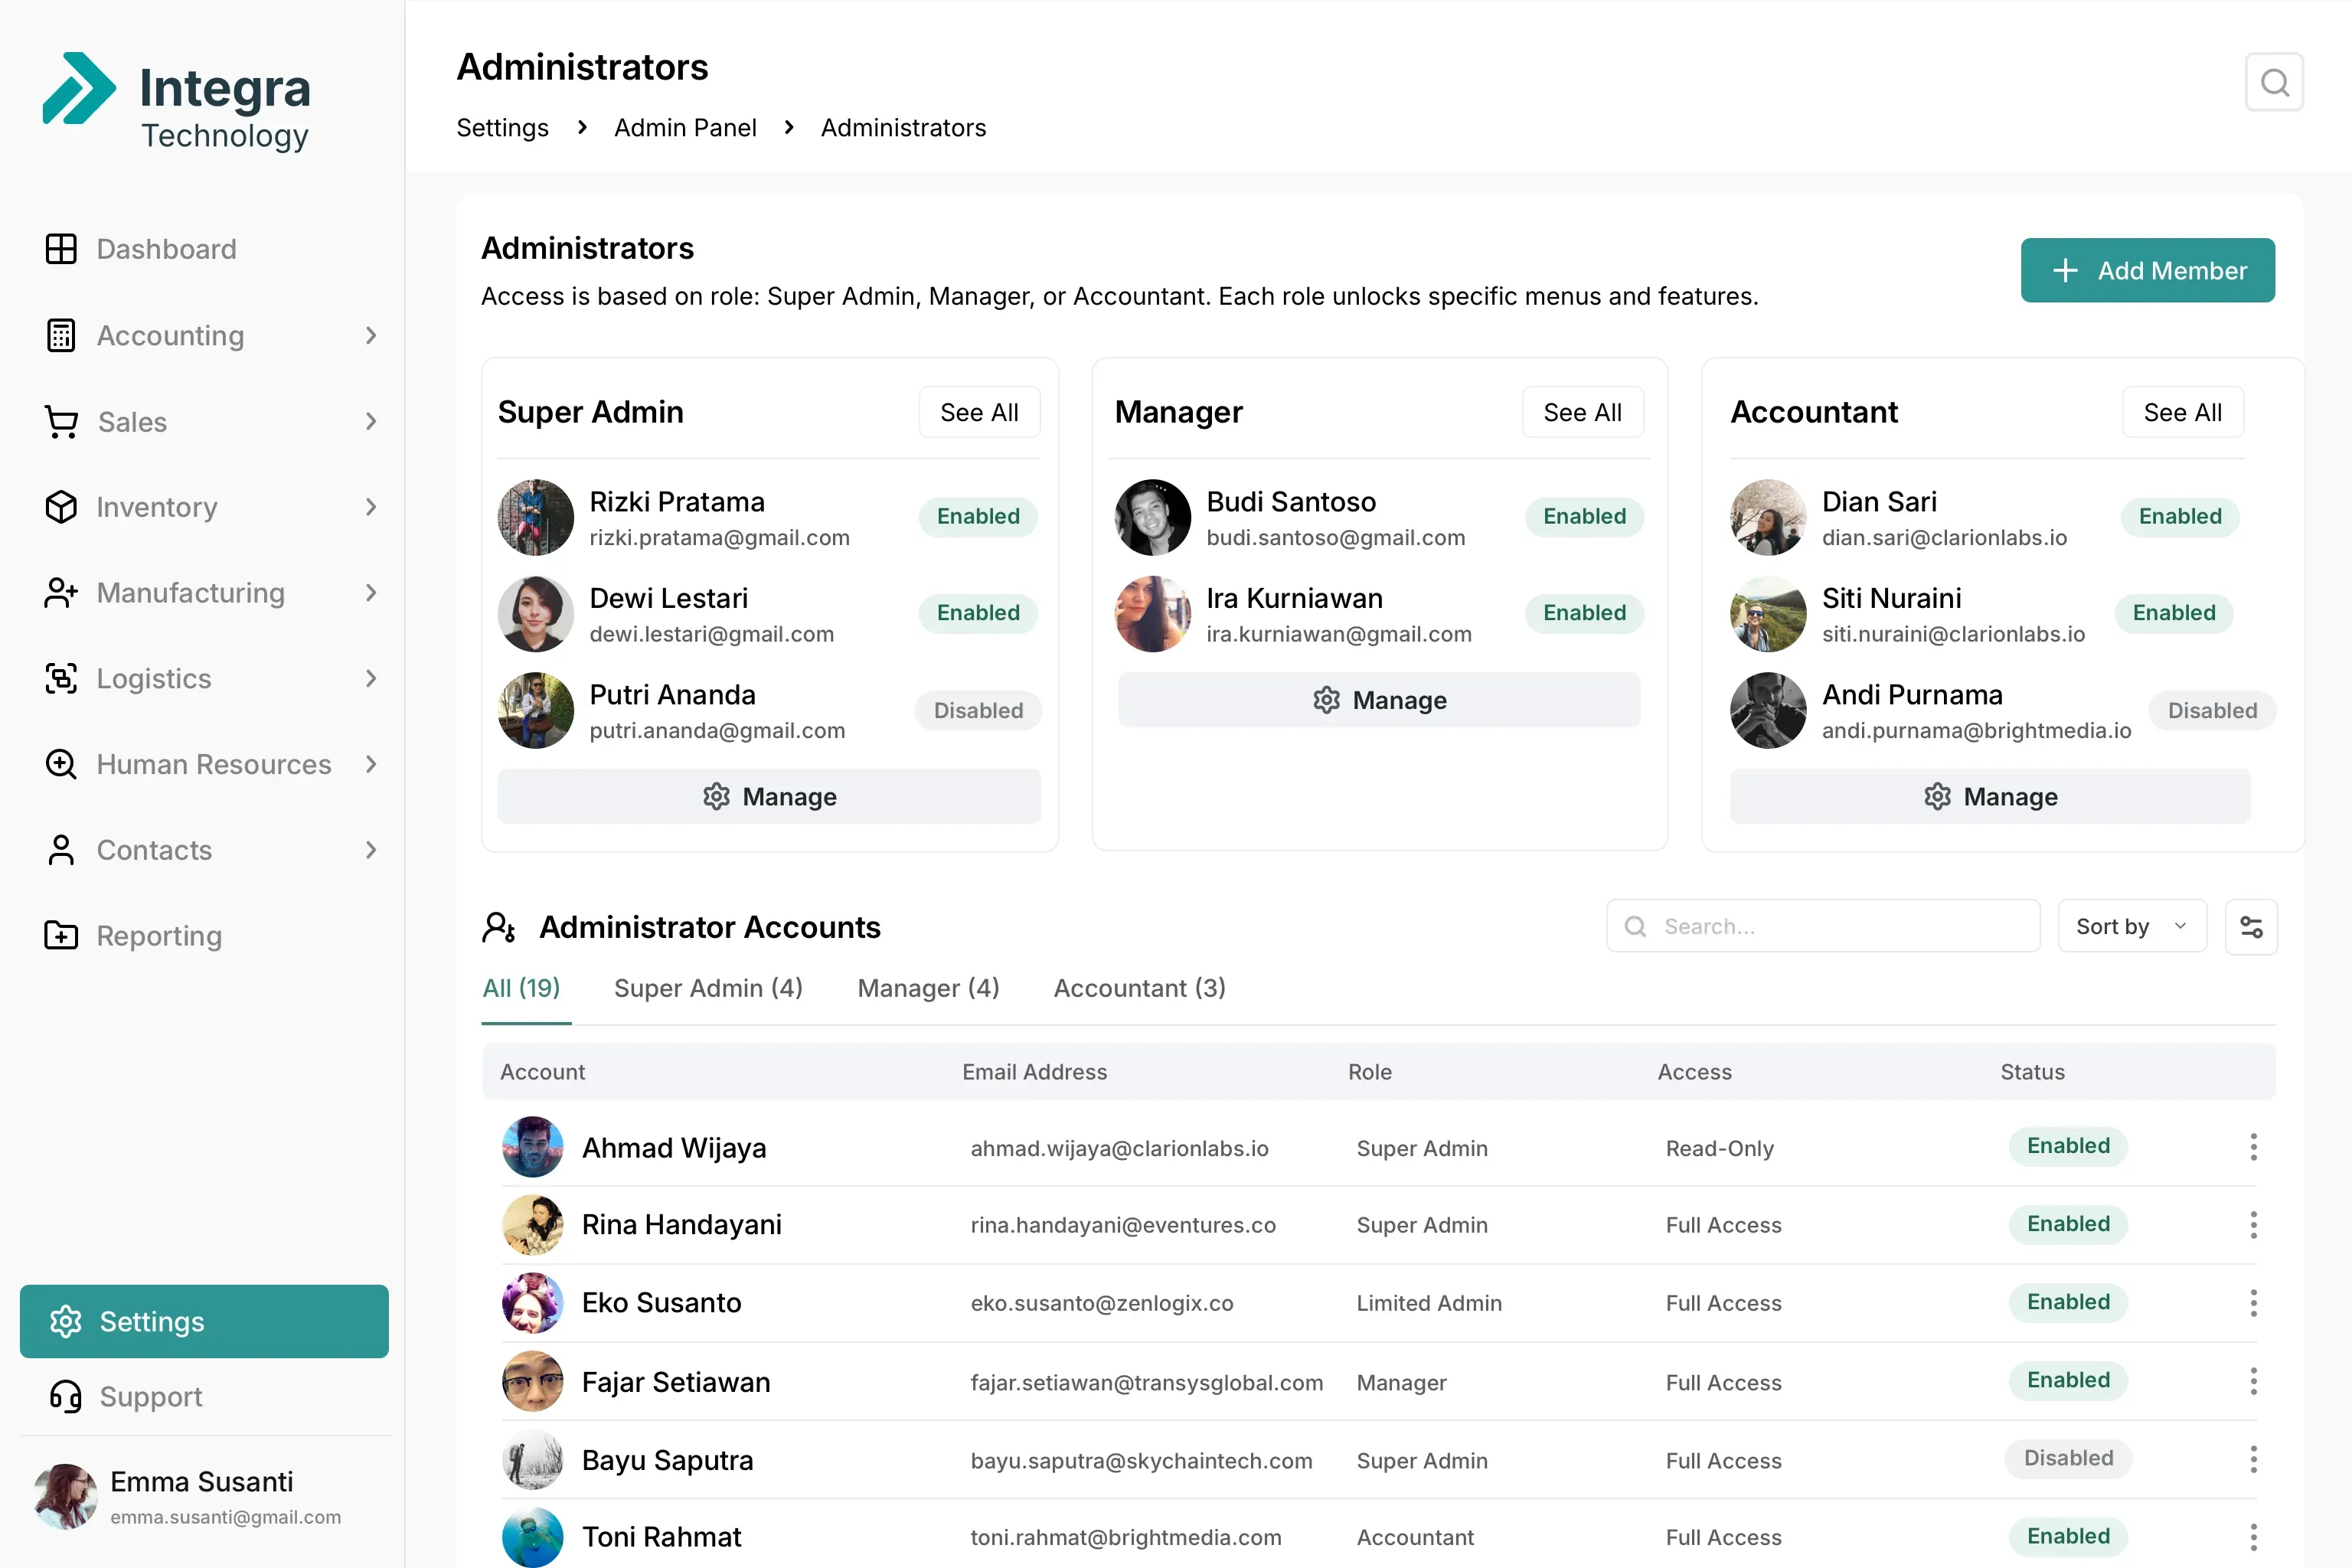This screenshot has width=2352, height=1568.
Task: Open the filter icon beside Sort by
Action: coord(2252,926)
